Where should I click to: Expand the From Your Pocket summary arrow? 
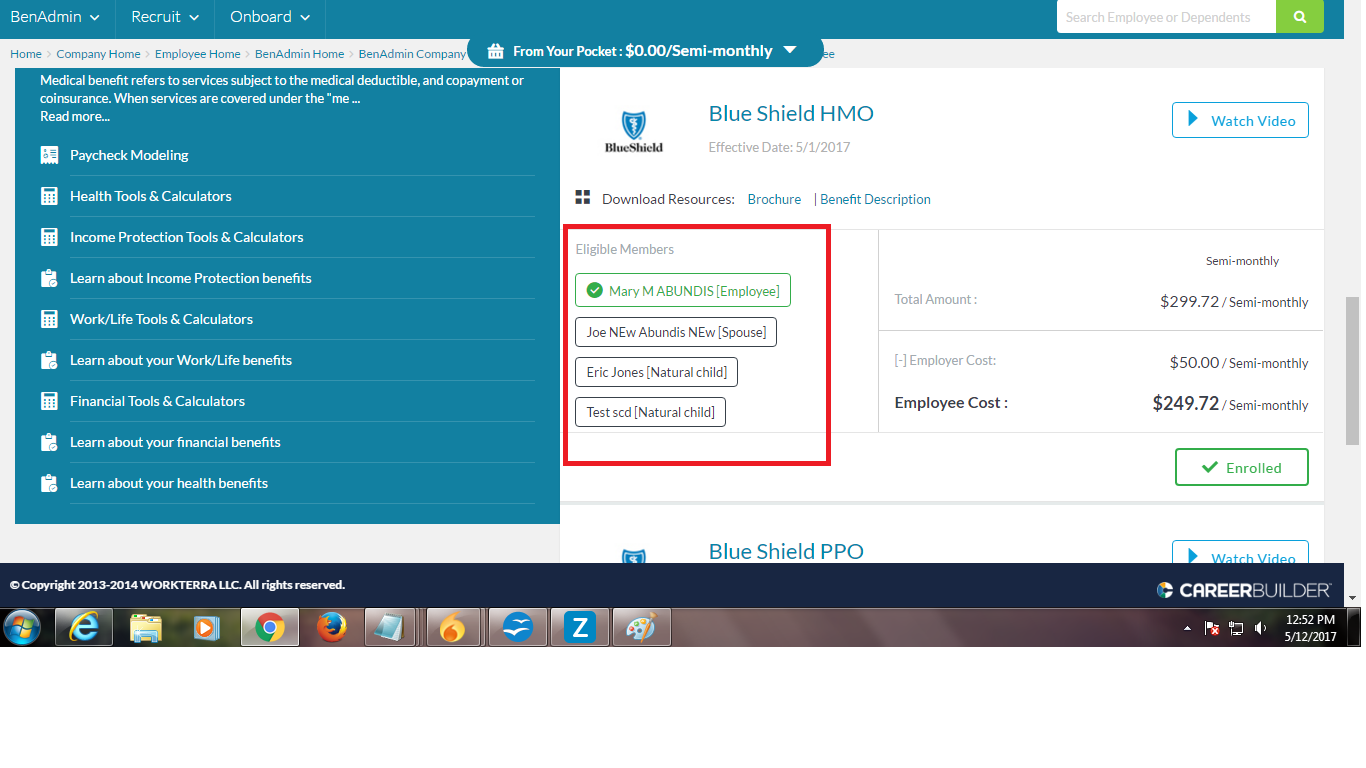[x=790, y=50]
